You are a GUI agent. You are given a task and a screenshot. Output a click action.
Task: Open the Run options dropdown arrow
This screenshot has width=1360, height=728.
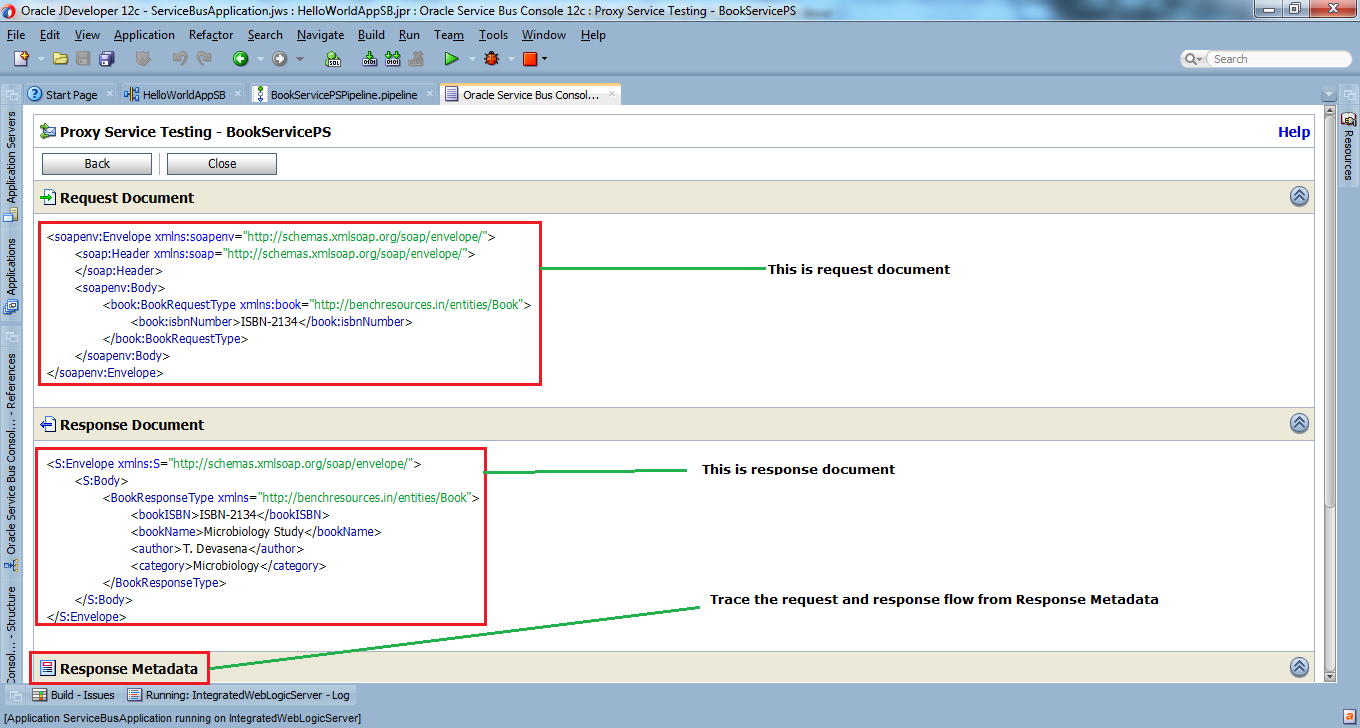(x=470, y=59)
